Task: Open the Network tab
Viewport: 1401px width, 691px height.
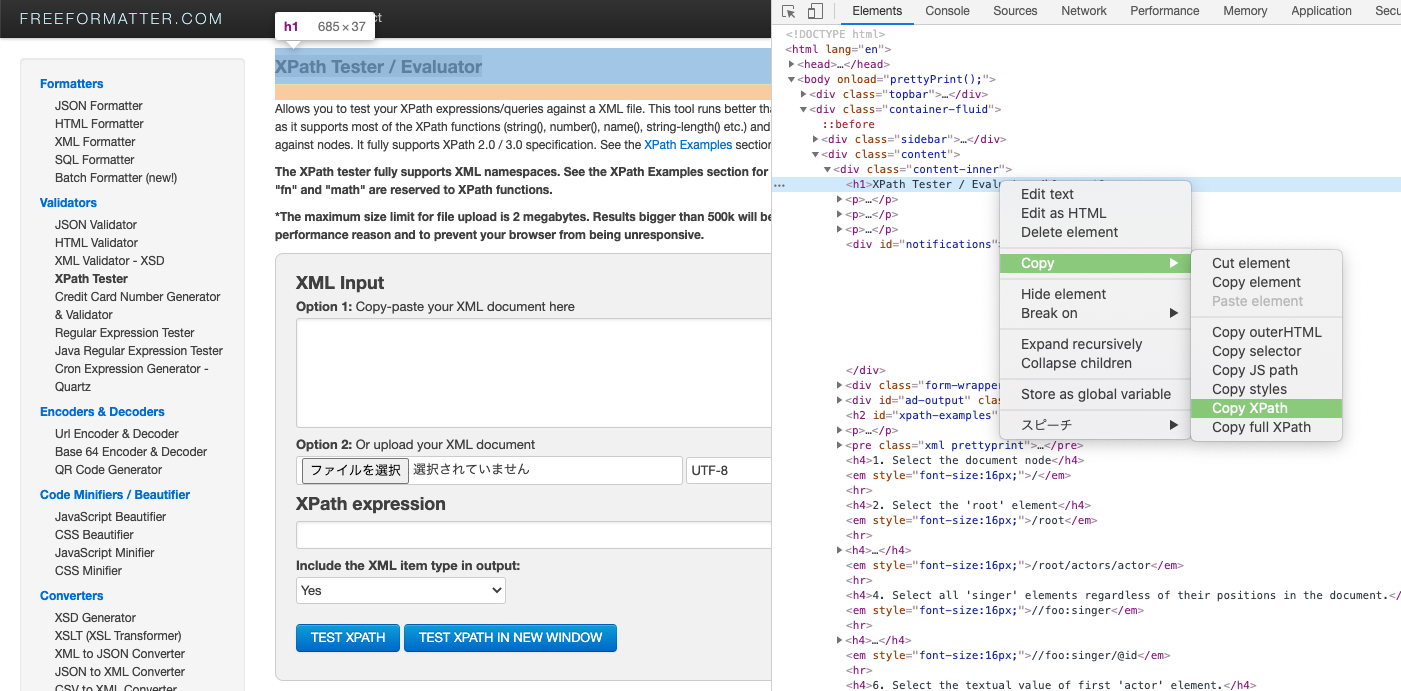Action: click(x=1084, y=11)
